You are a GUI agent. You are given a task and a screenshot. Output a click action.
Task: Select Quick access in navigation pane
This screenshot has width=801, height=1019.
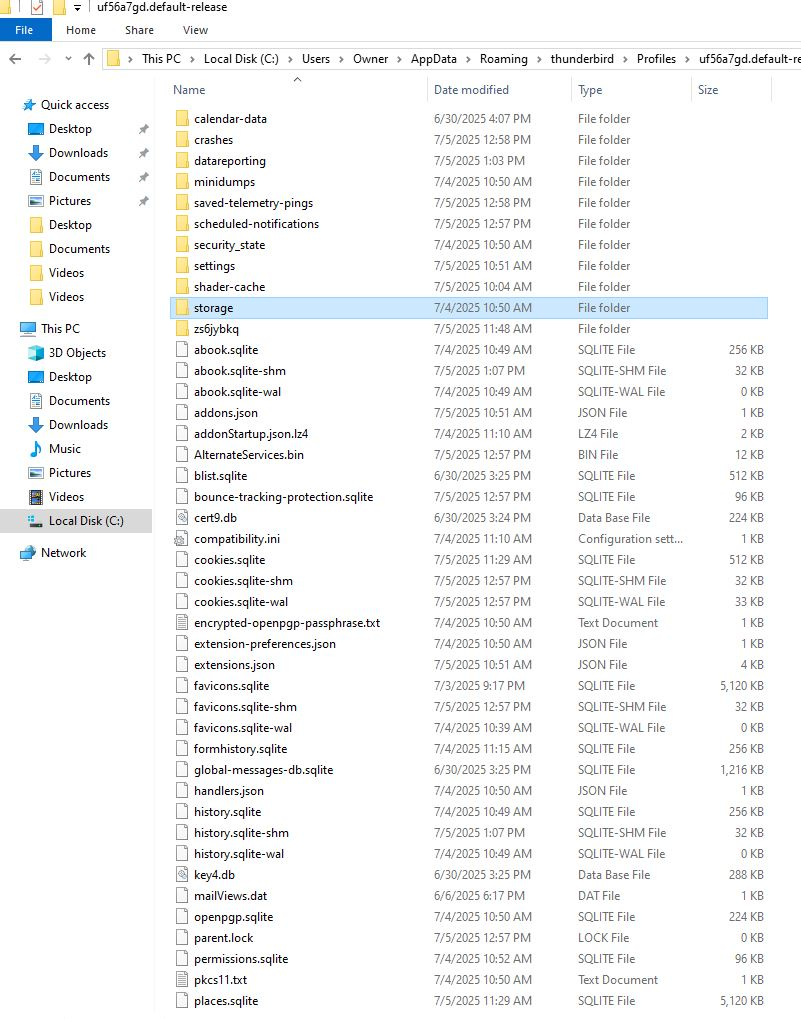75,105
